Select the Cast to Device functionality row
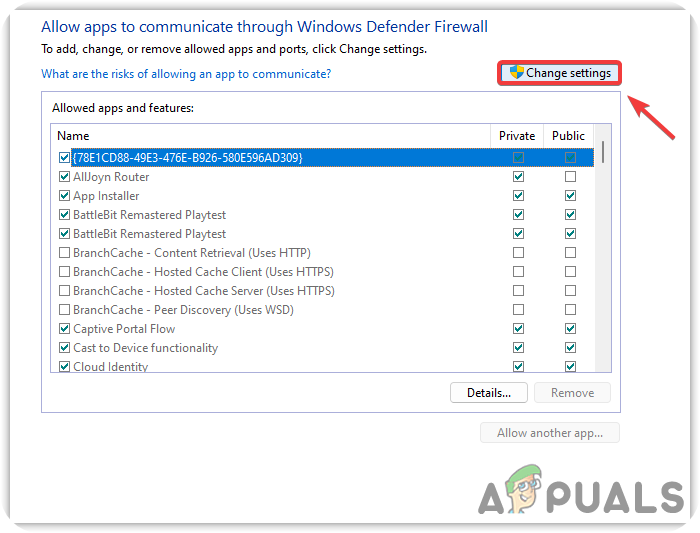This screenshot has height=533, width=700. tap(326, 348)
